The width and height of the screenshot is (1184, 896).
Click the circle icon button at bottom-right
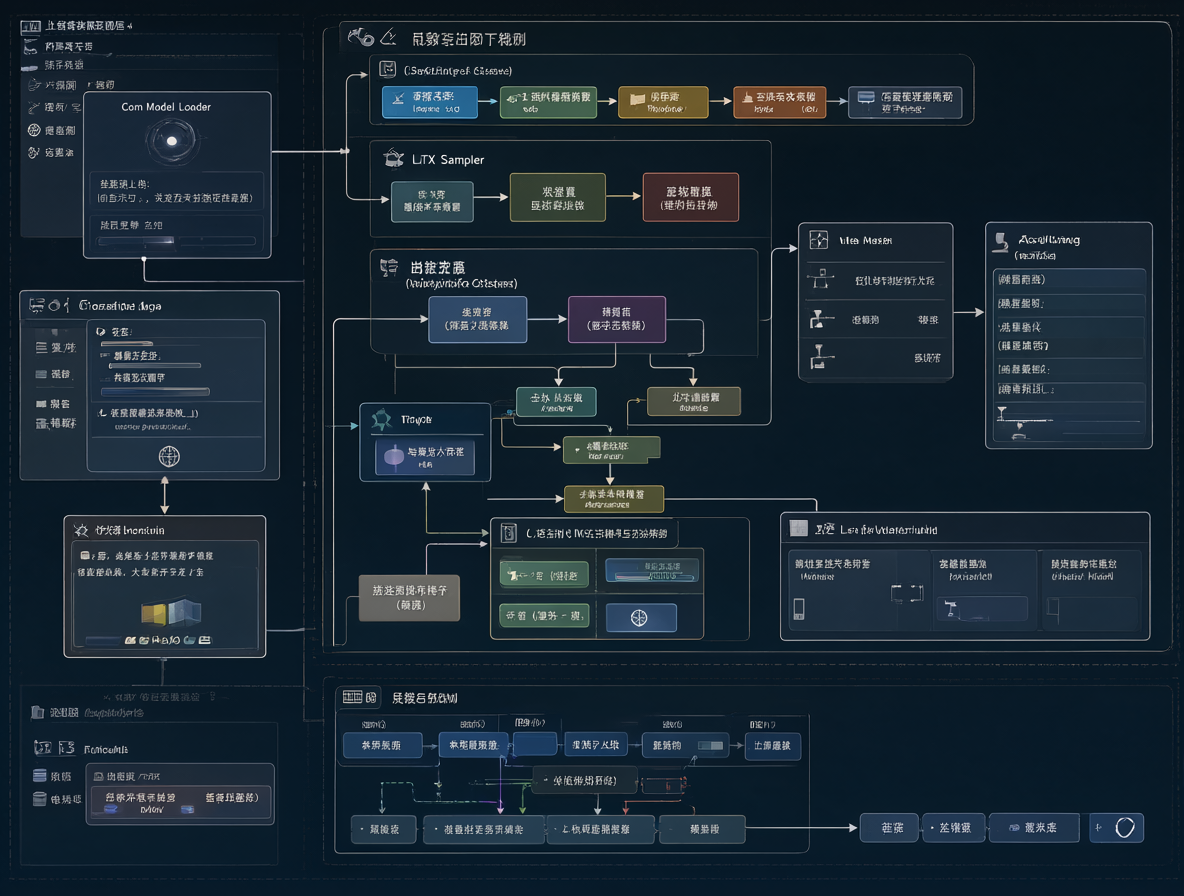(x=1118, y=827)
